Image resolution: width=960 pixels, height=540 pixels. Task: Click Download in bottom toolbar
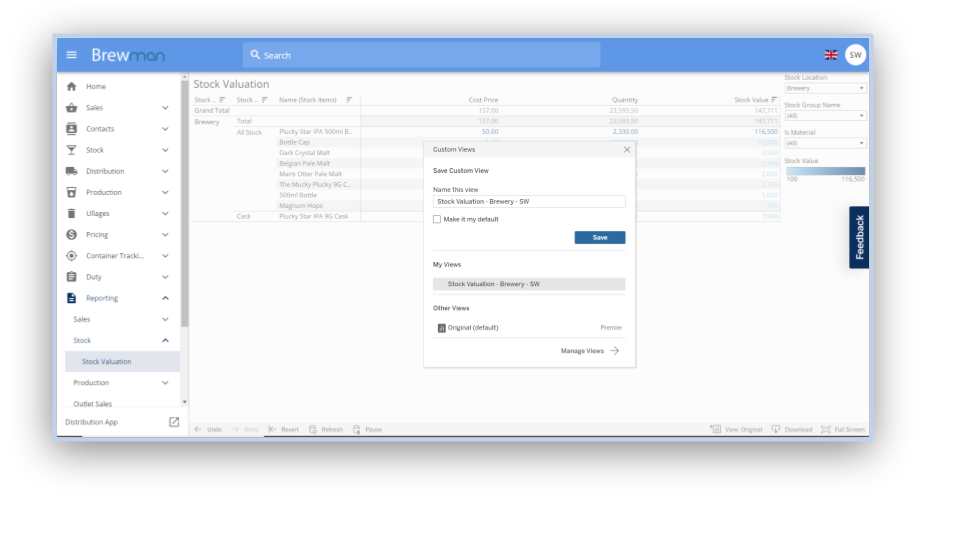tap(792, 429)
